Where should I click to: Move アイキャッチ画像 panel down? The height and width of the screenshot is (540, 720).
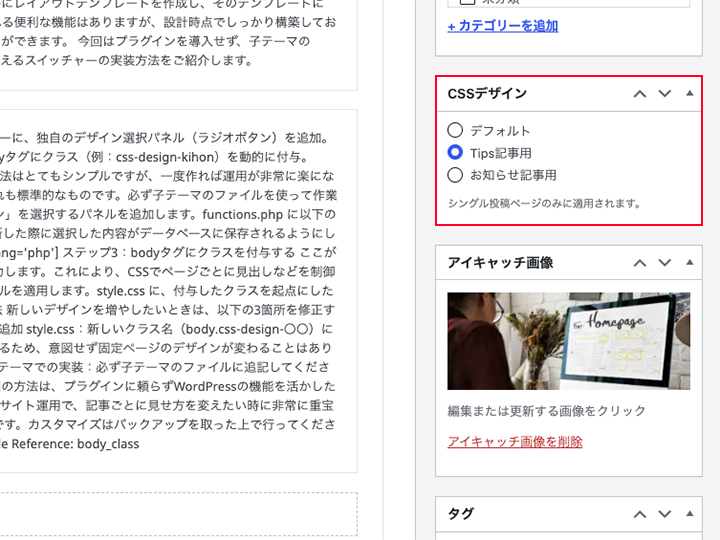click(x=664, y=263)
